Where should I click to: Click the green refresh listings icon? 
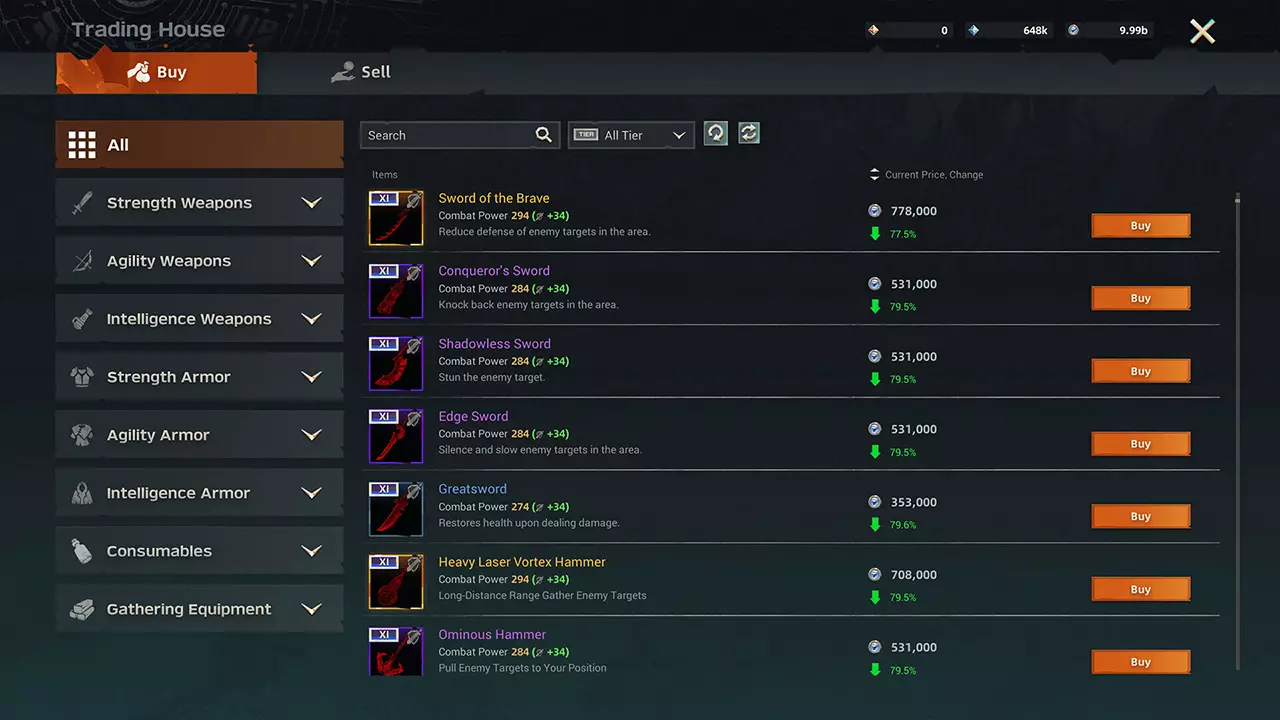pyautogui.click(x=749, y=133)
